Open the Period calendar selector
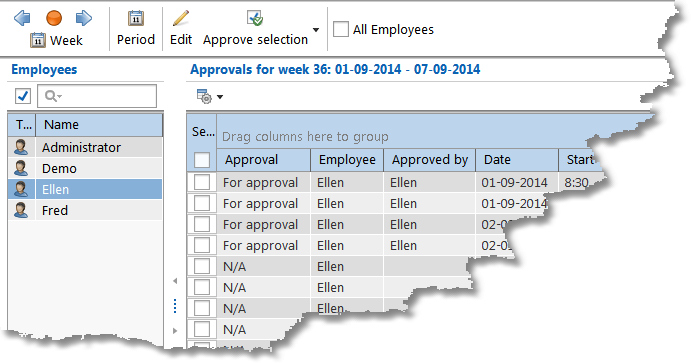This screenshot has width=691, height=364. pyautogui.click(x=136, y=28)
